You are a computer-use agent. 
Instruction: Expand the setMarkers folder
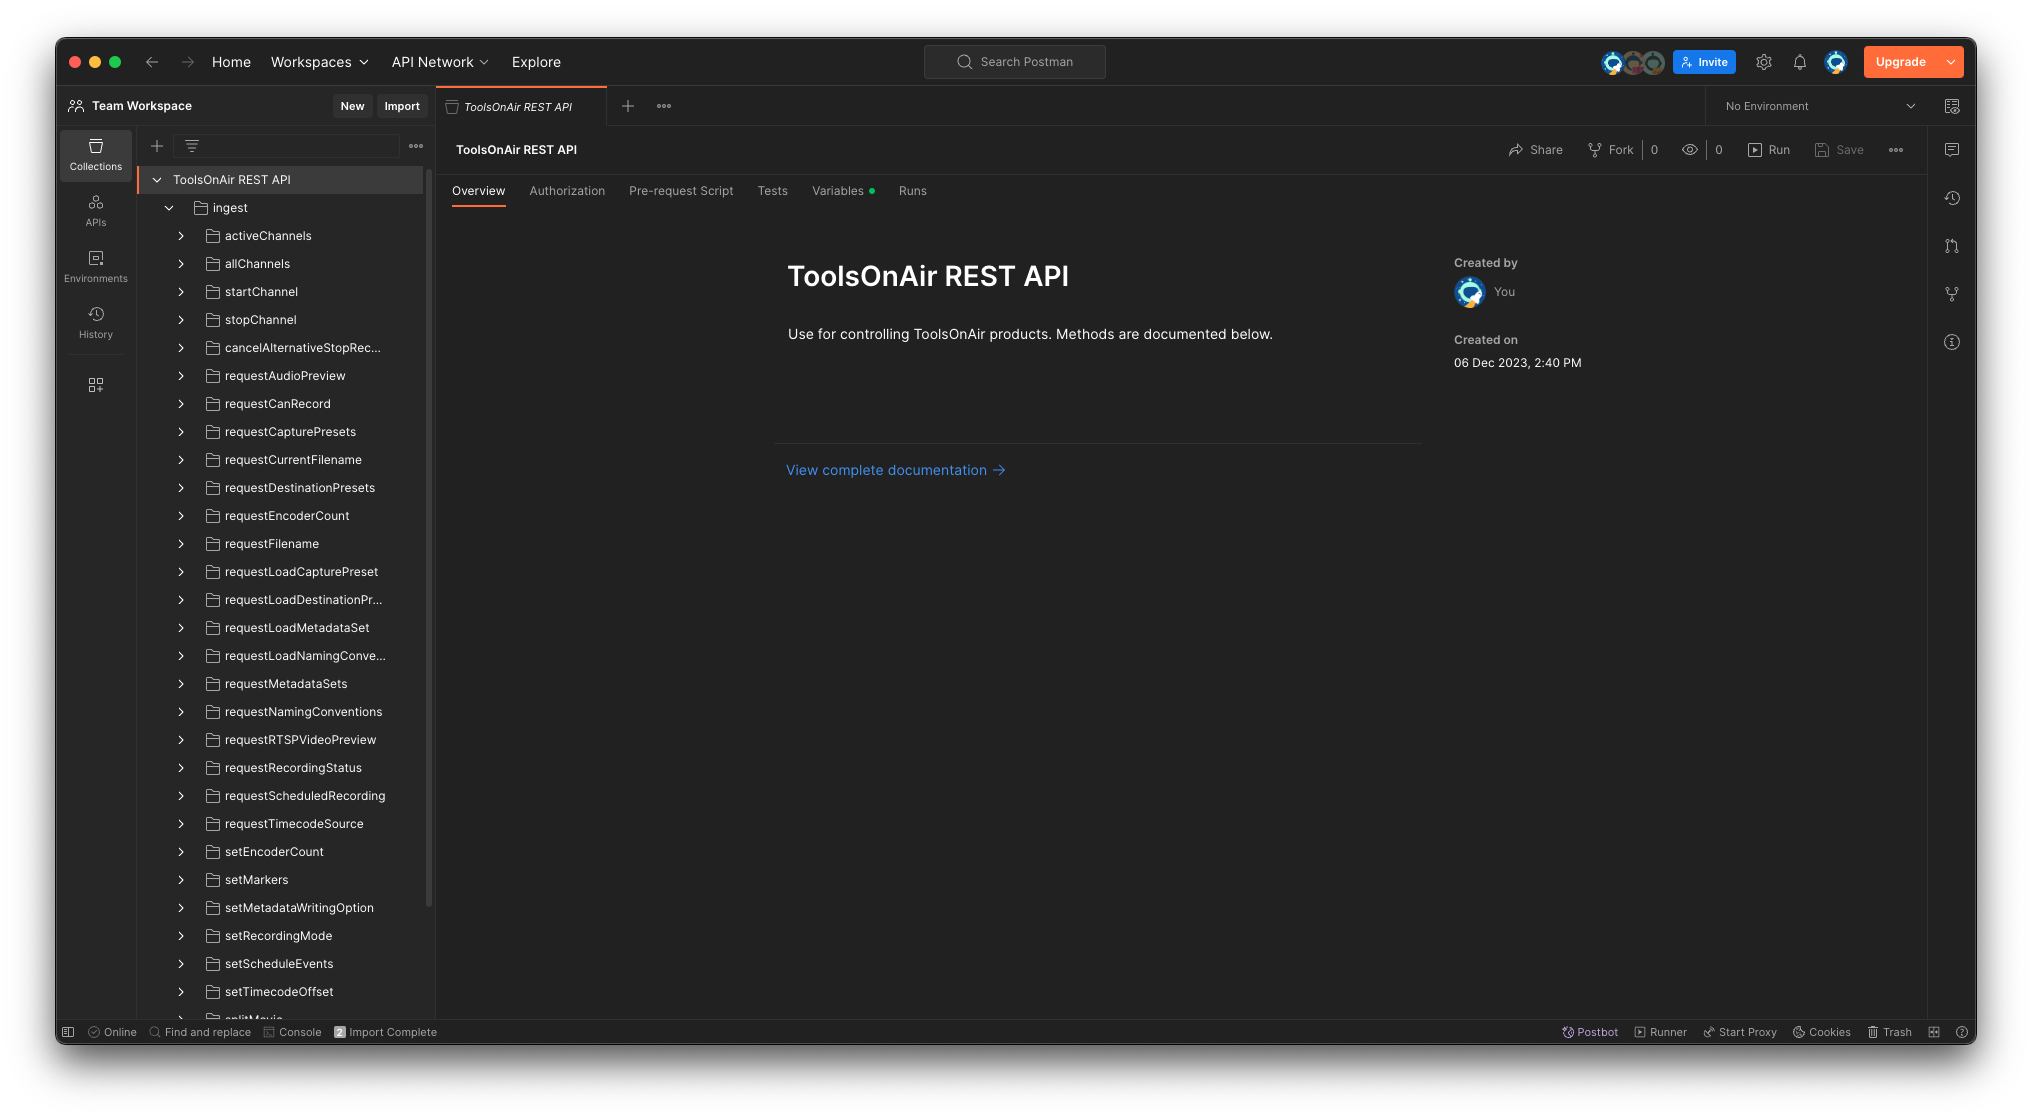point(181,880)
